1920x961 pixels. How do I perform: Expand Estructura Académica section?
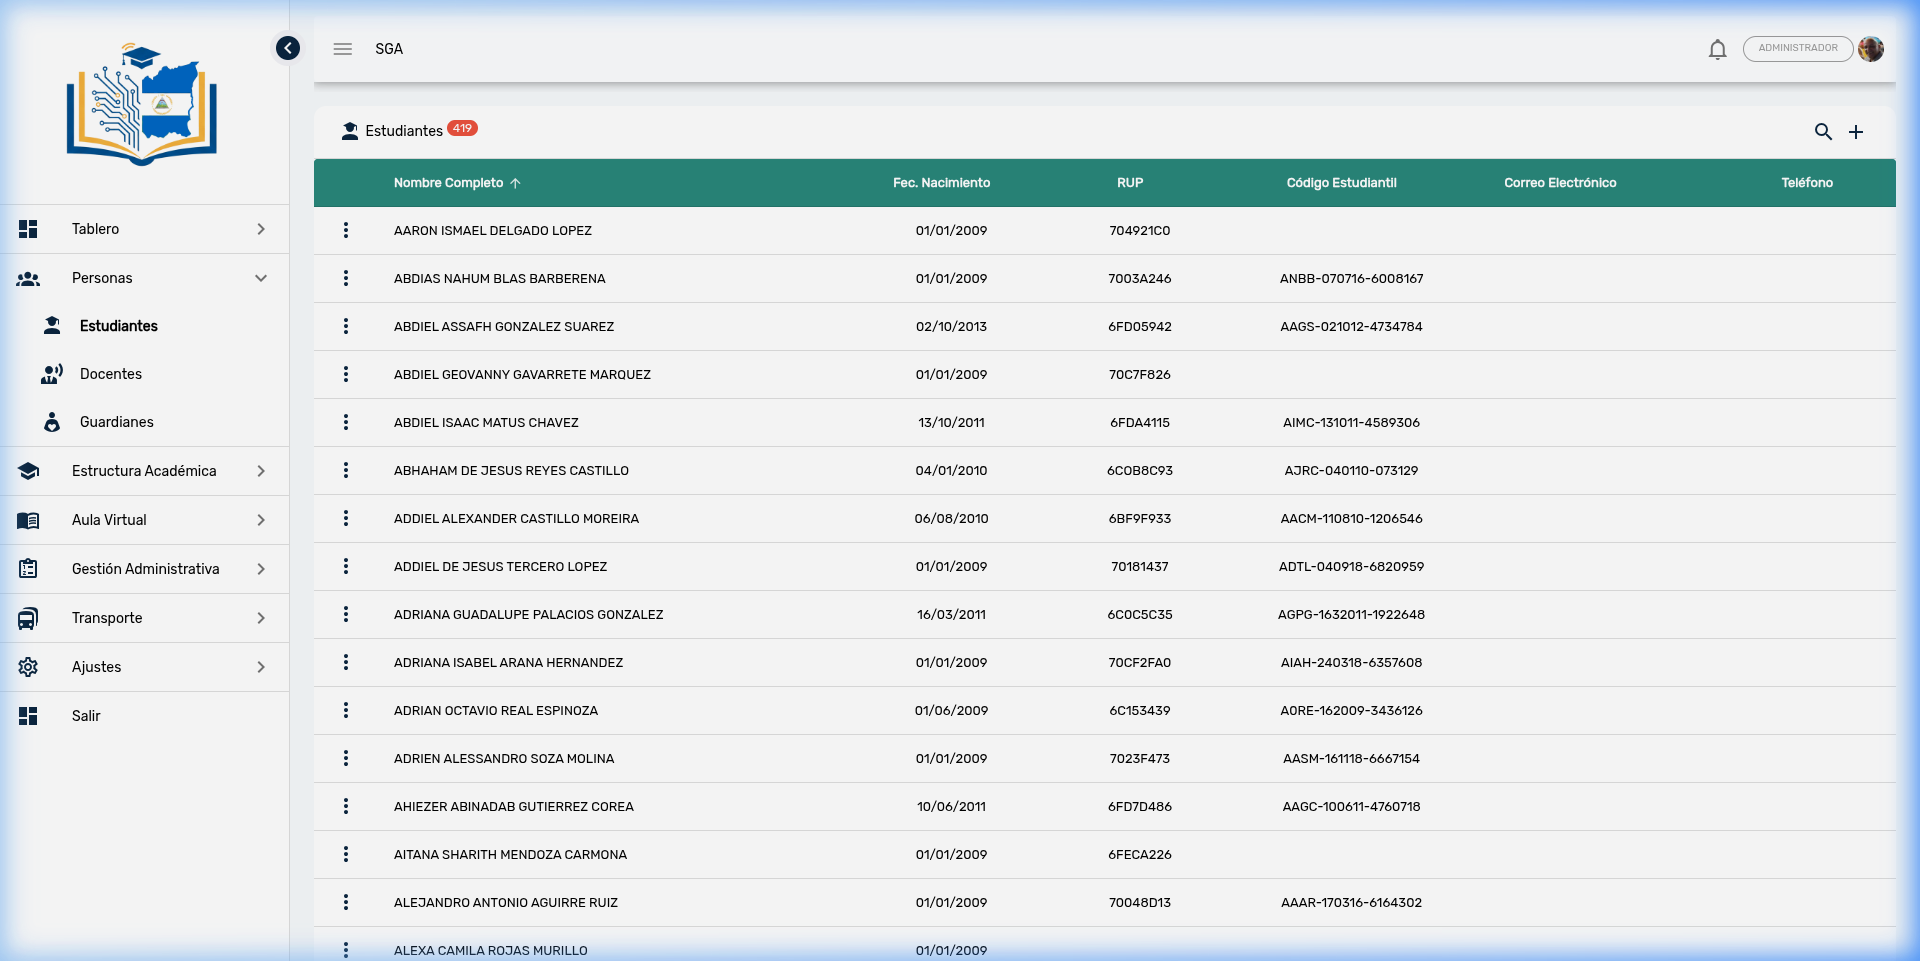pos(145,471)
